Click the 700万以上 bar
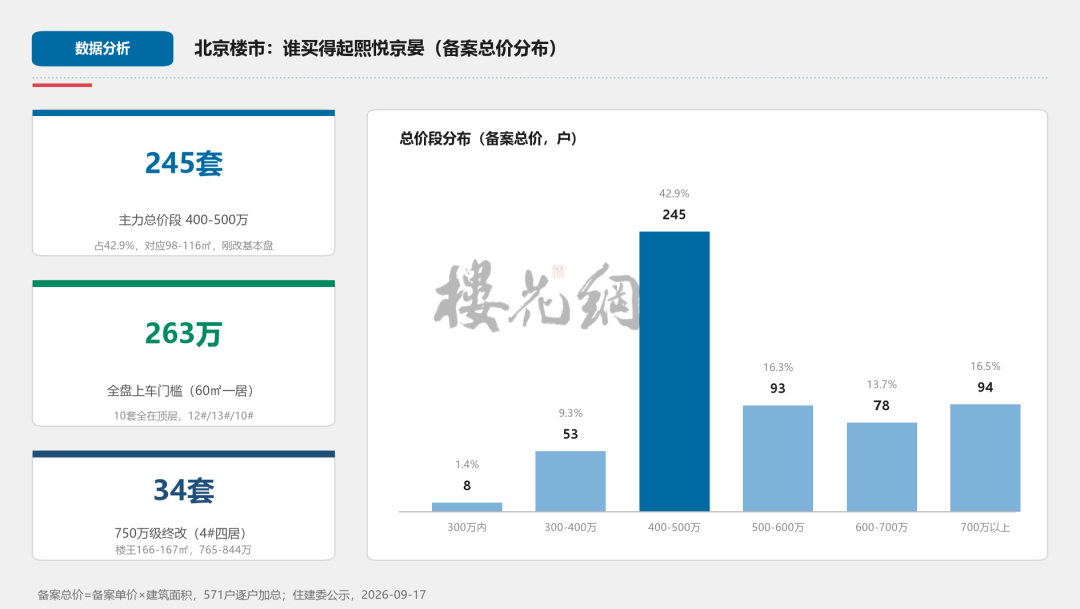 985,458
